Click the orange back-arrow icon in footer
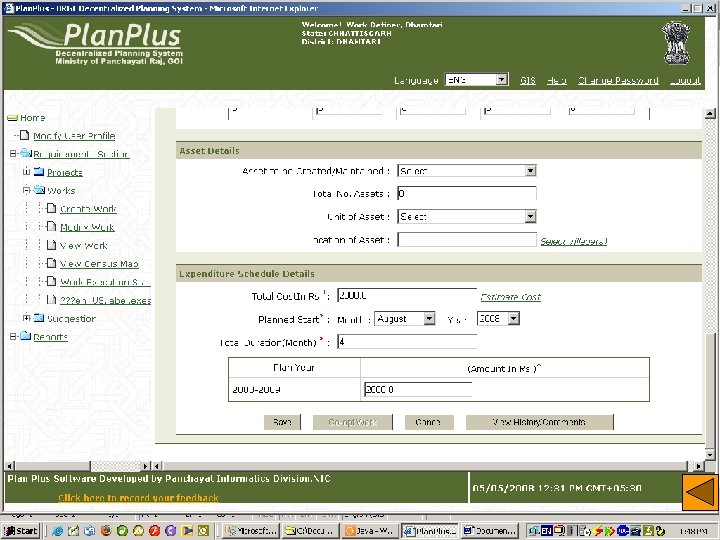This screenshot has width=720, height=540. click(x=700, y=492)
